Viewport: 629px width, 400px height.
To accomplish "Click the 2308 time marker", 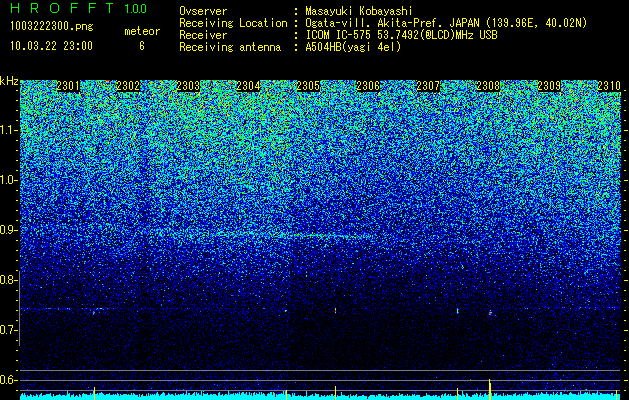I will point(488,86).
